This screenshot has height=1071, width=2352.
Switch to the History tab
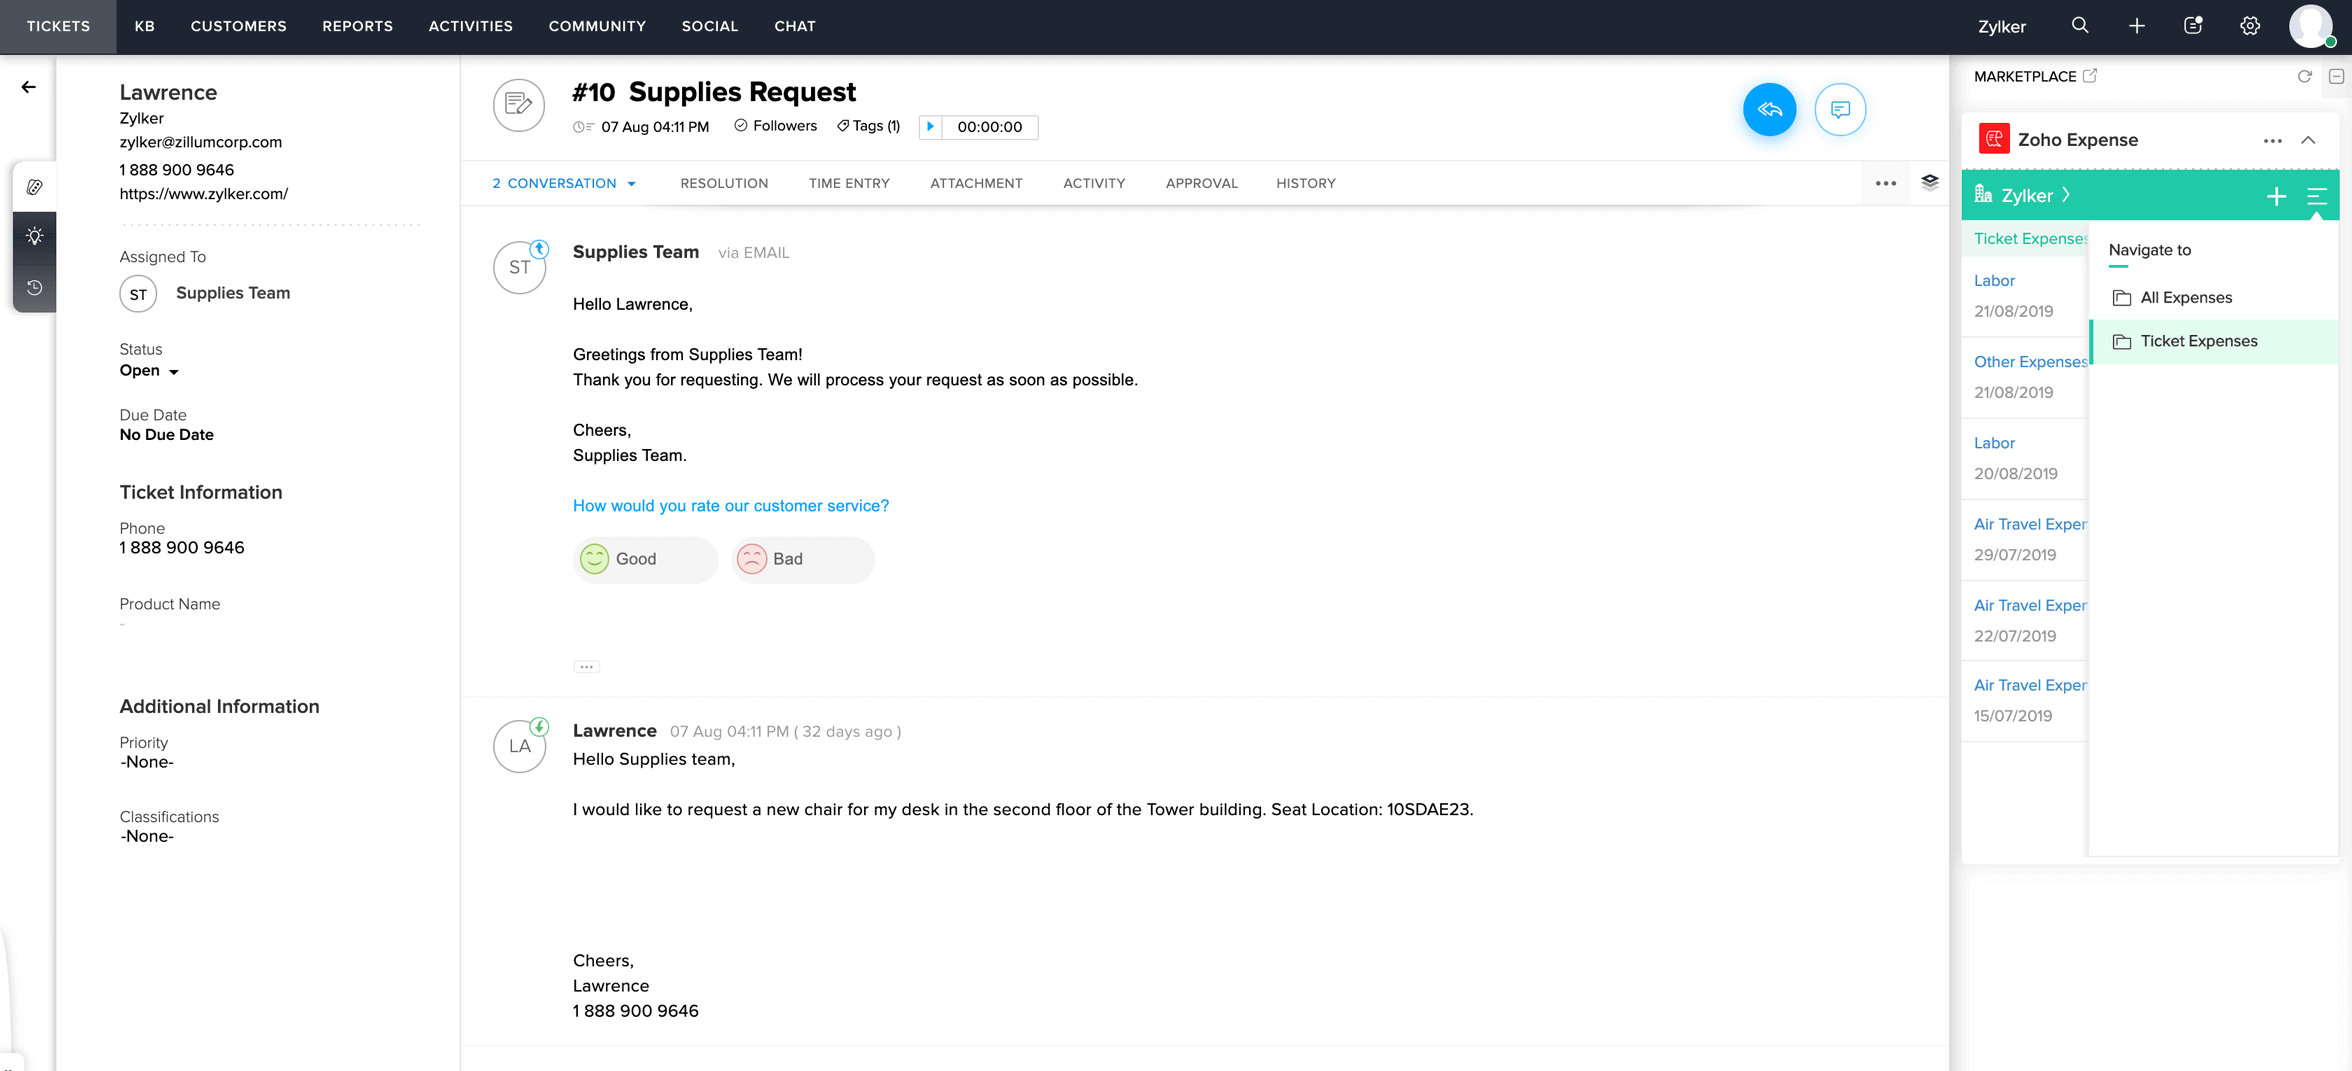pos(1305,183)
